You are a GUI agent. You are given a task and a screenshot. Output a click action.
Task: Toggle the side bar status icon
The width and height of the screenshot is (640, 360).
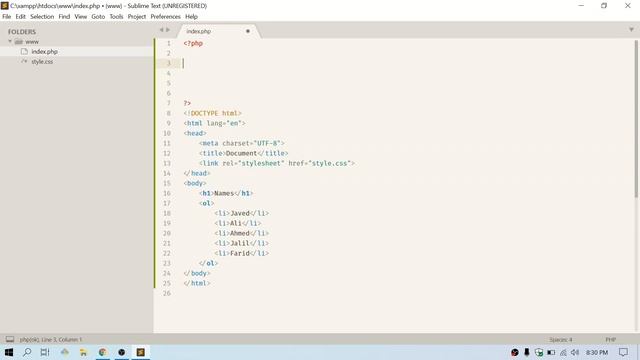[10, 339]
